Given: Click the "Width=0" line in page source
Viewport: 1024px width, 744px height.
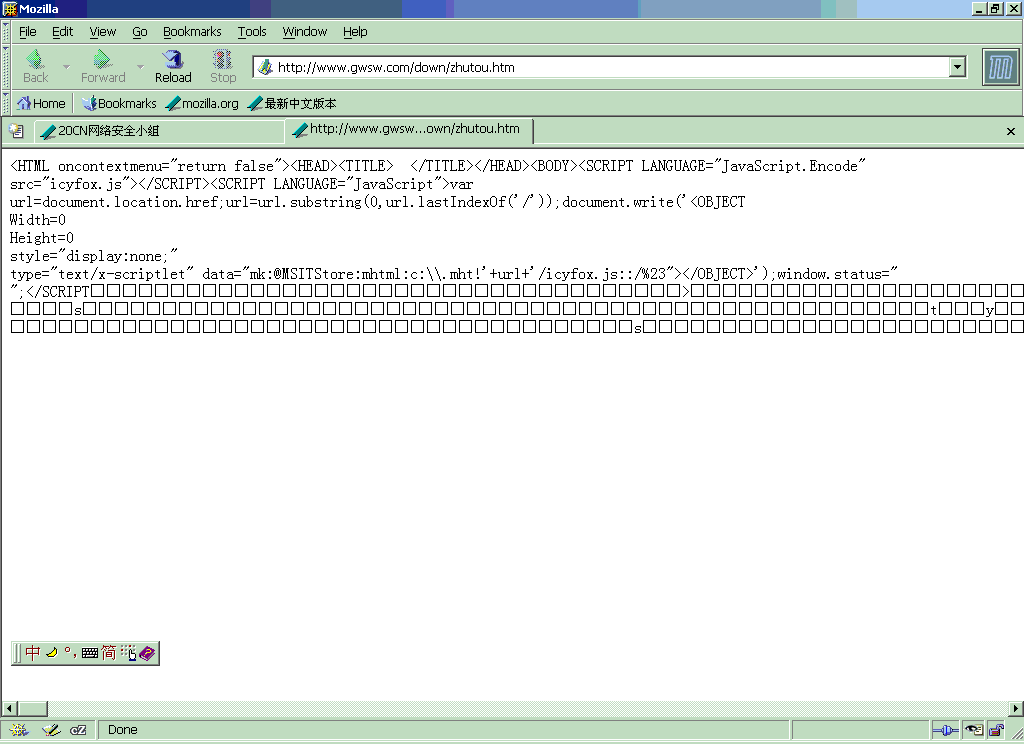Looking at the screenshot, I should coord(38,220).
